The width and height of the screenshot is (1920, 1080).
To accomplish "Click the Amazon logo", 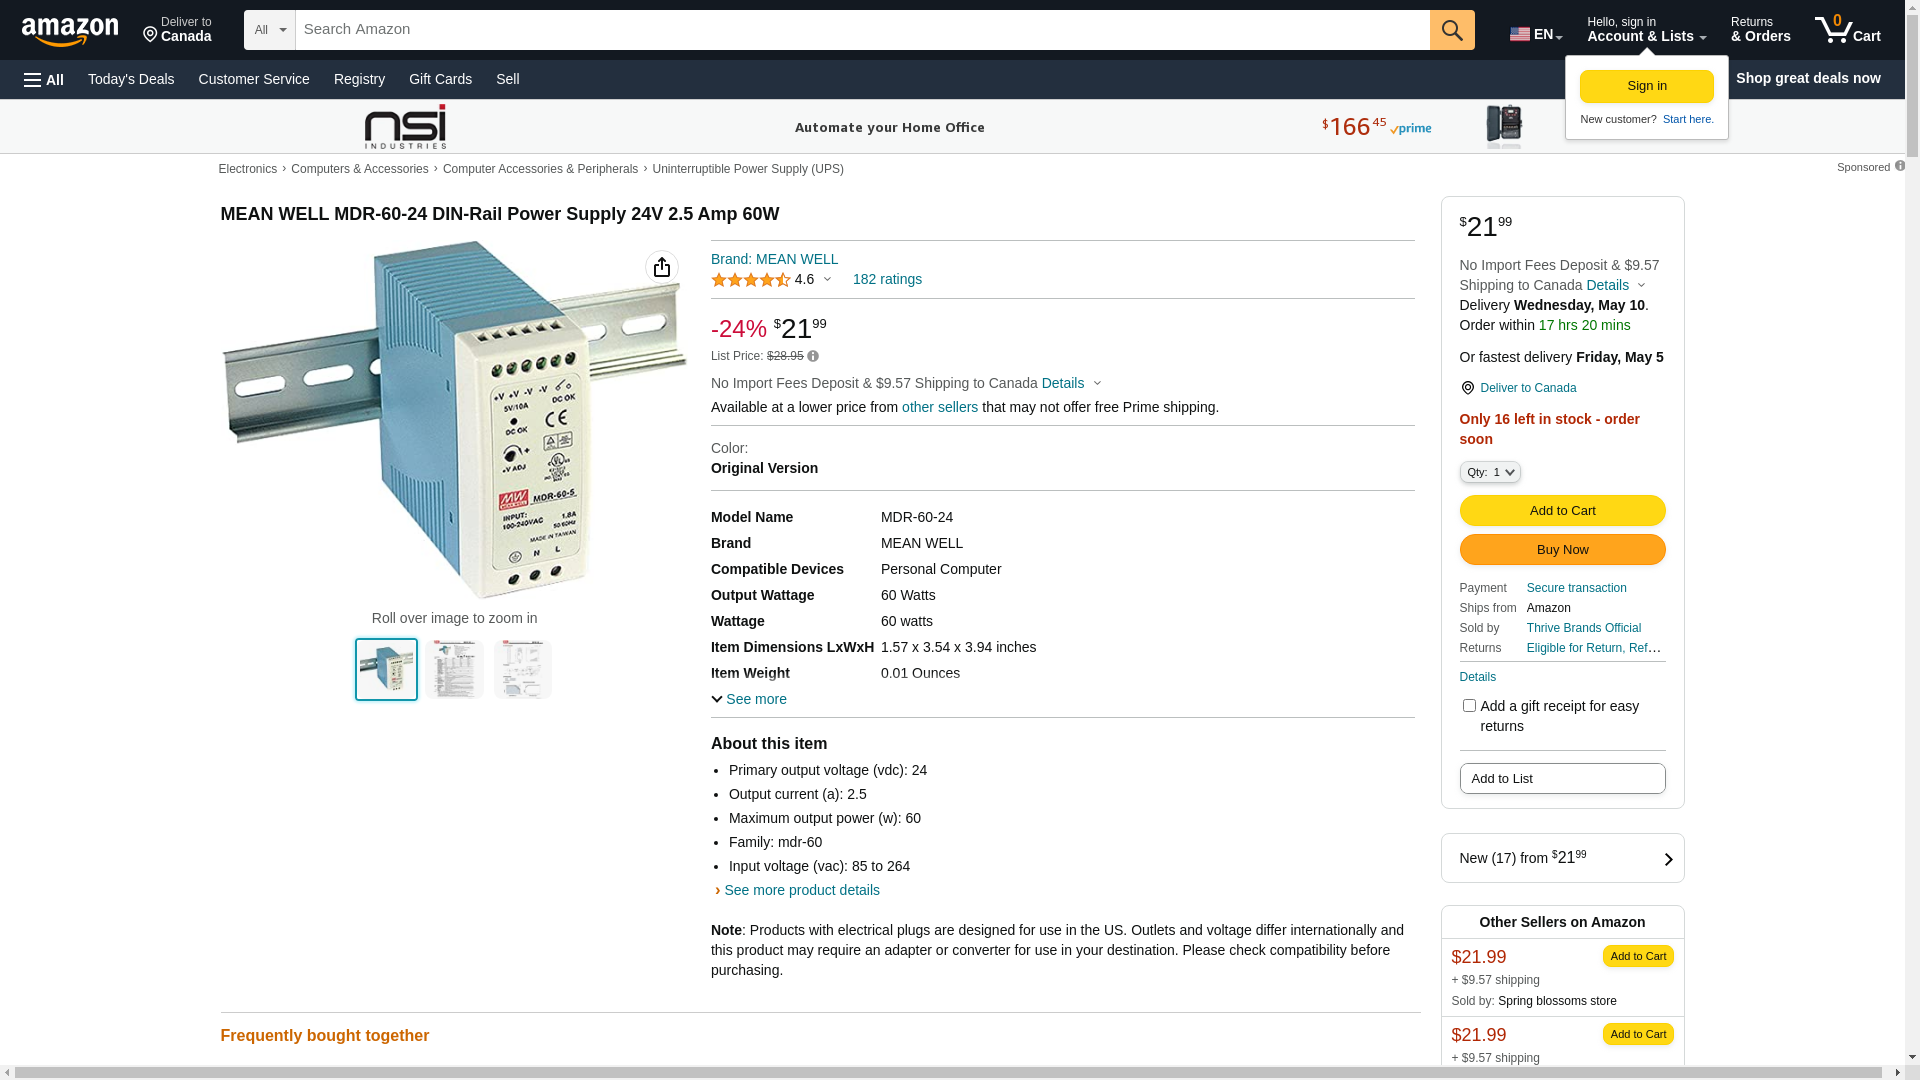I will pos(70,32).
